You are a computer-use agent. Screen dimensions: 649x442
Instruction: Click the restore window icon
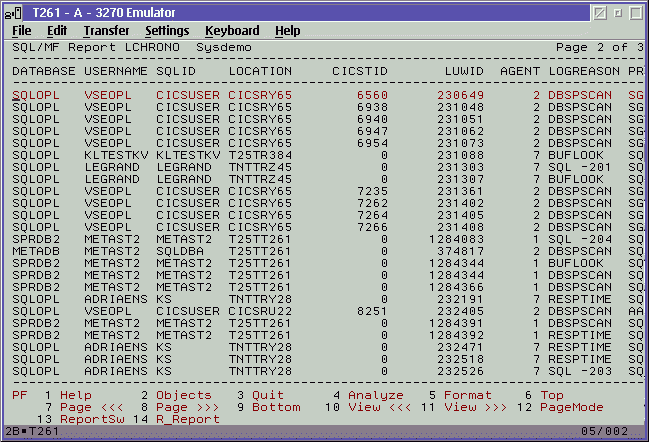pos(618,13)
